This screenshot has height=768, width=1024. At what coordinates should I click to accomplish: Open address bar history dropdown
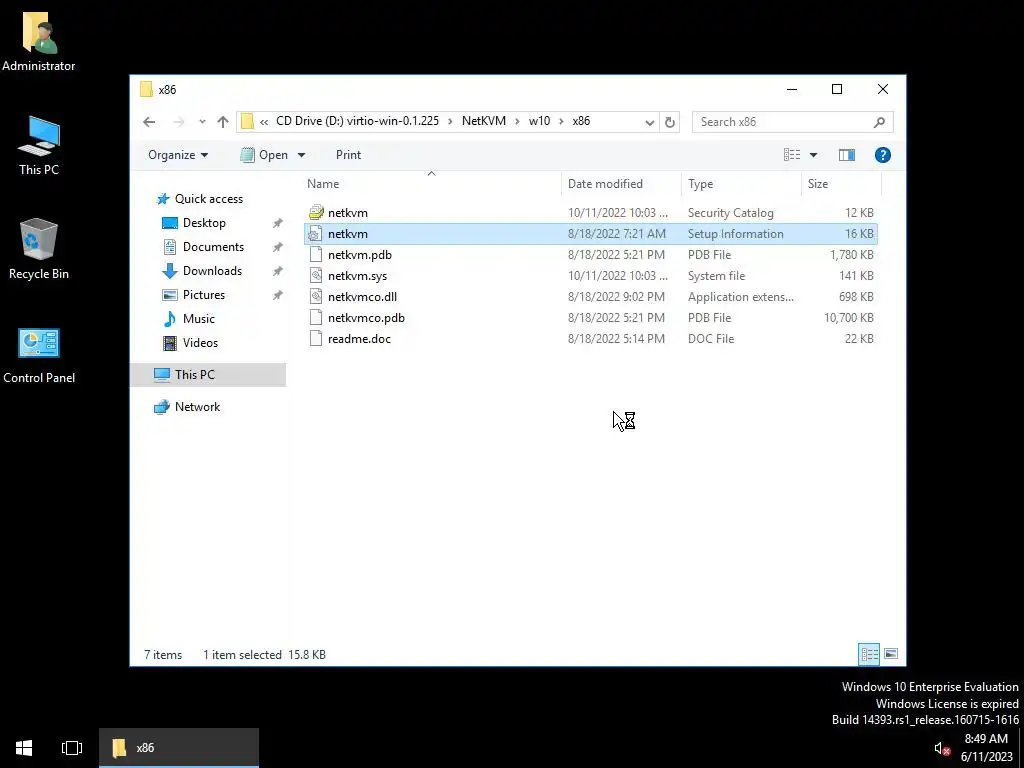[649, 122]
